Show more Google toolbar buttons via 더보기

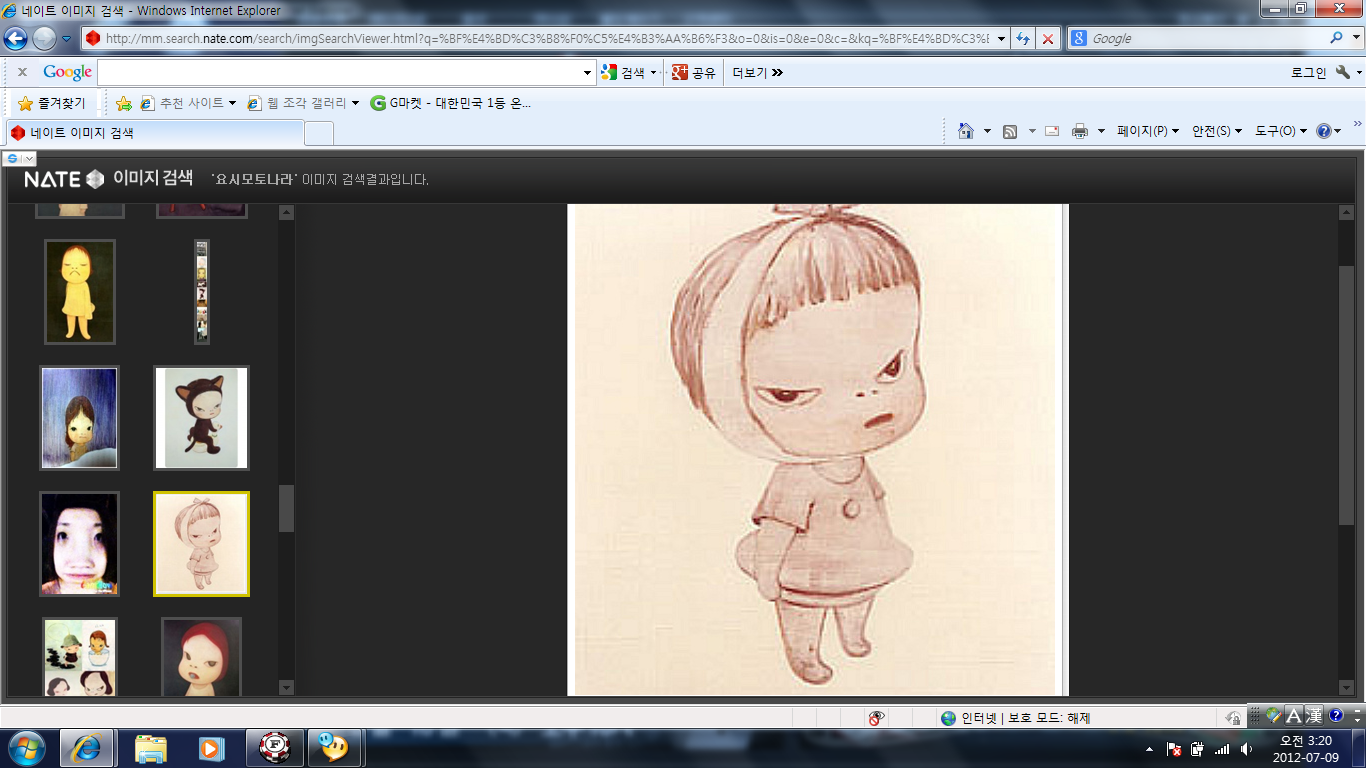757,72
